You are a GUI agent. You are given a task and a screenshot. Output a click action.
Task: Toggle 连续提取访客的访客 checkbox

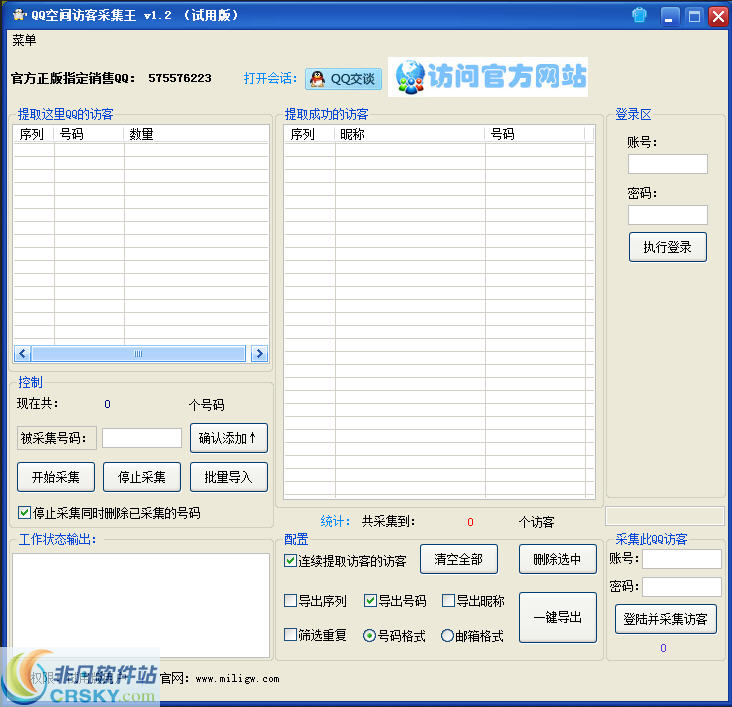pos(290,560)
